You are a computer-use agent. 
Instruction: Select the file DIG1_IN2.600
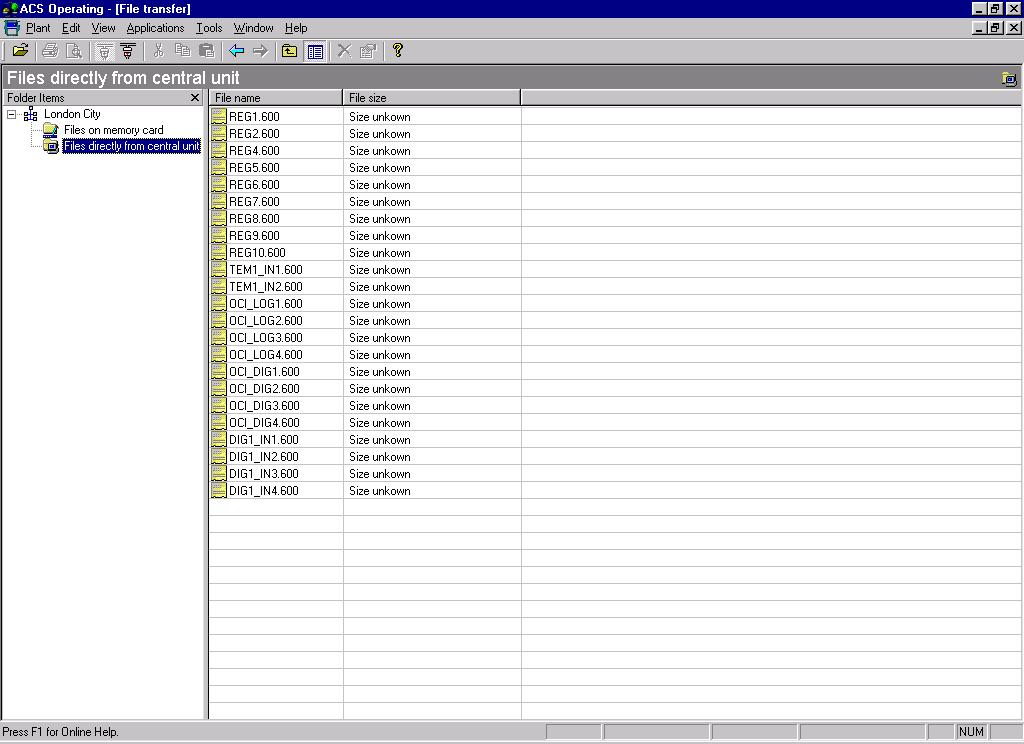(264, 457)
